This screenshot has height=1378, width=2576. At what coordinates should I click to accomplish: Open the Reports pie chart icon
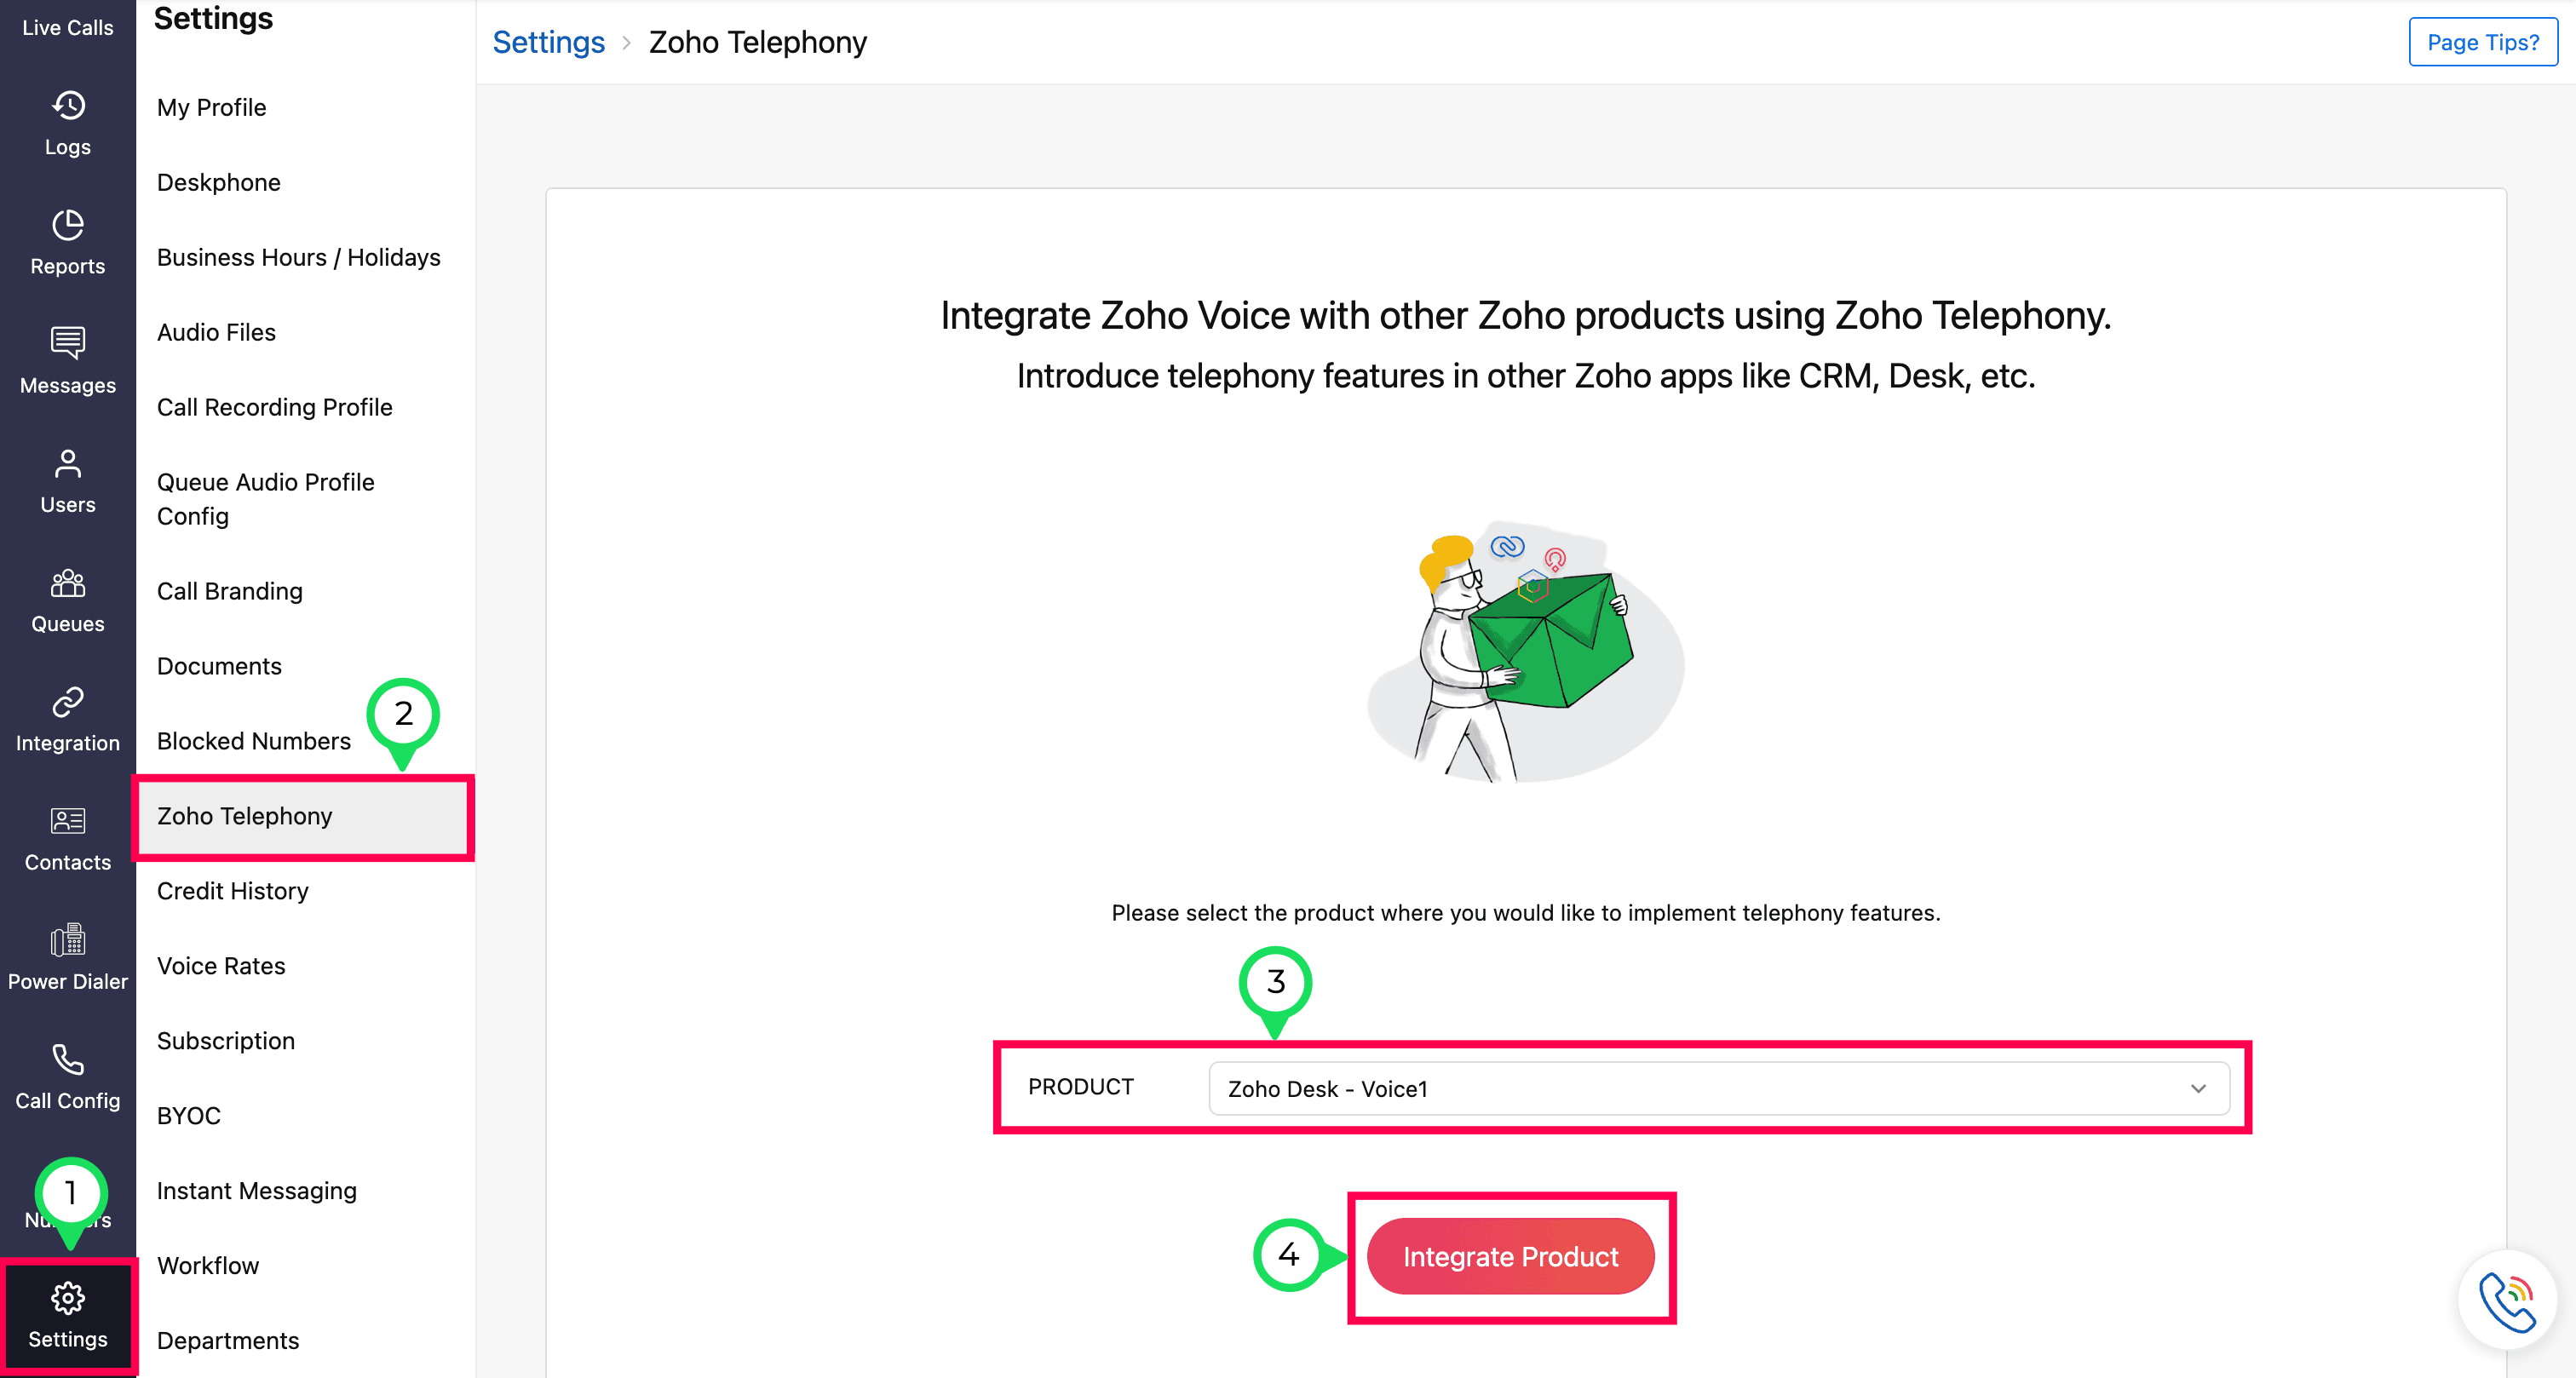click(x=68, y=225)
